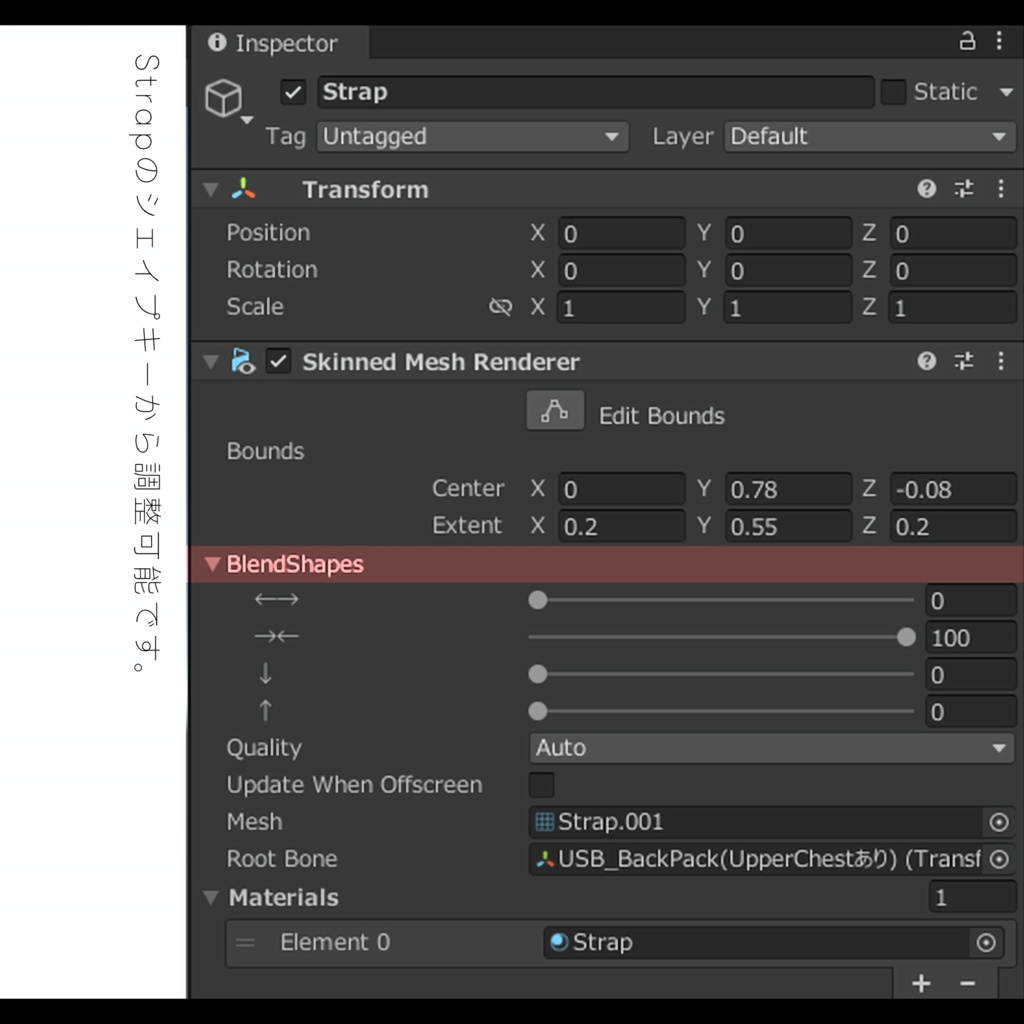Disable the Strap GameObject active checkbox
Viewport: 1024px width, 1024px height.
tap(293, 92)
